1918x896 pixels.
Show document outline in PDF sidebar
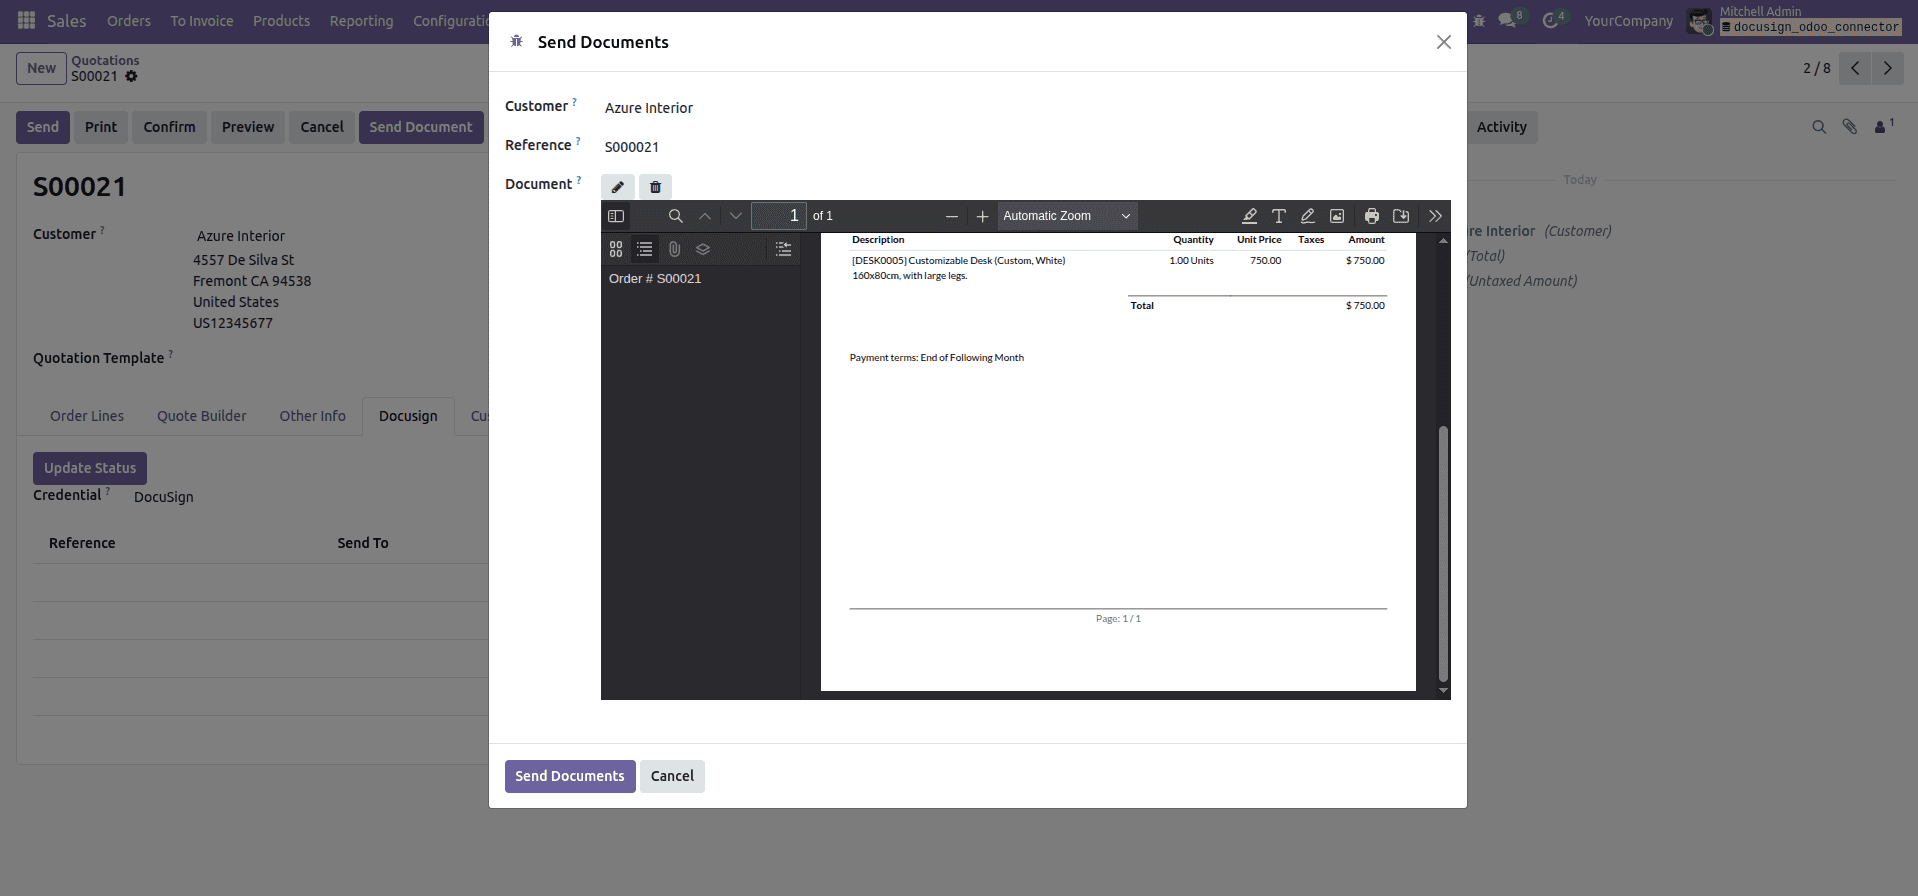(x=645, y=249)
